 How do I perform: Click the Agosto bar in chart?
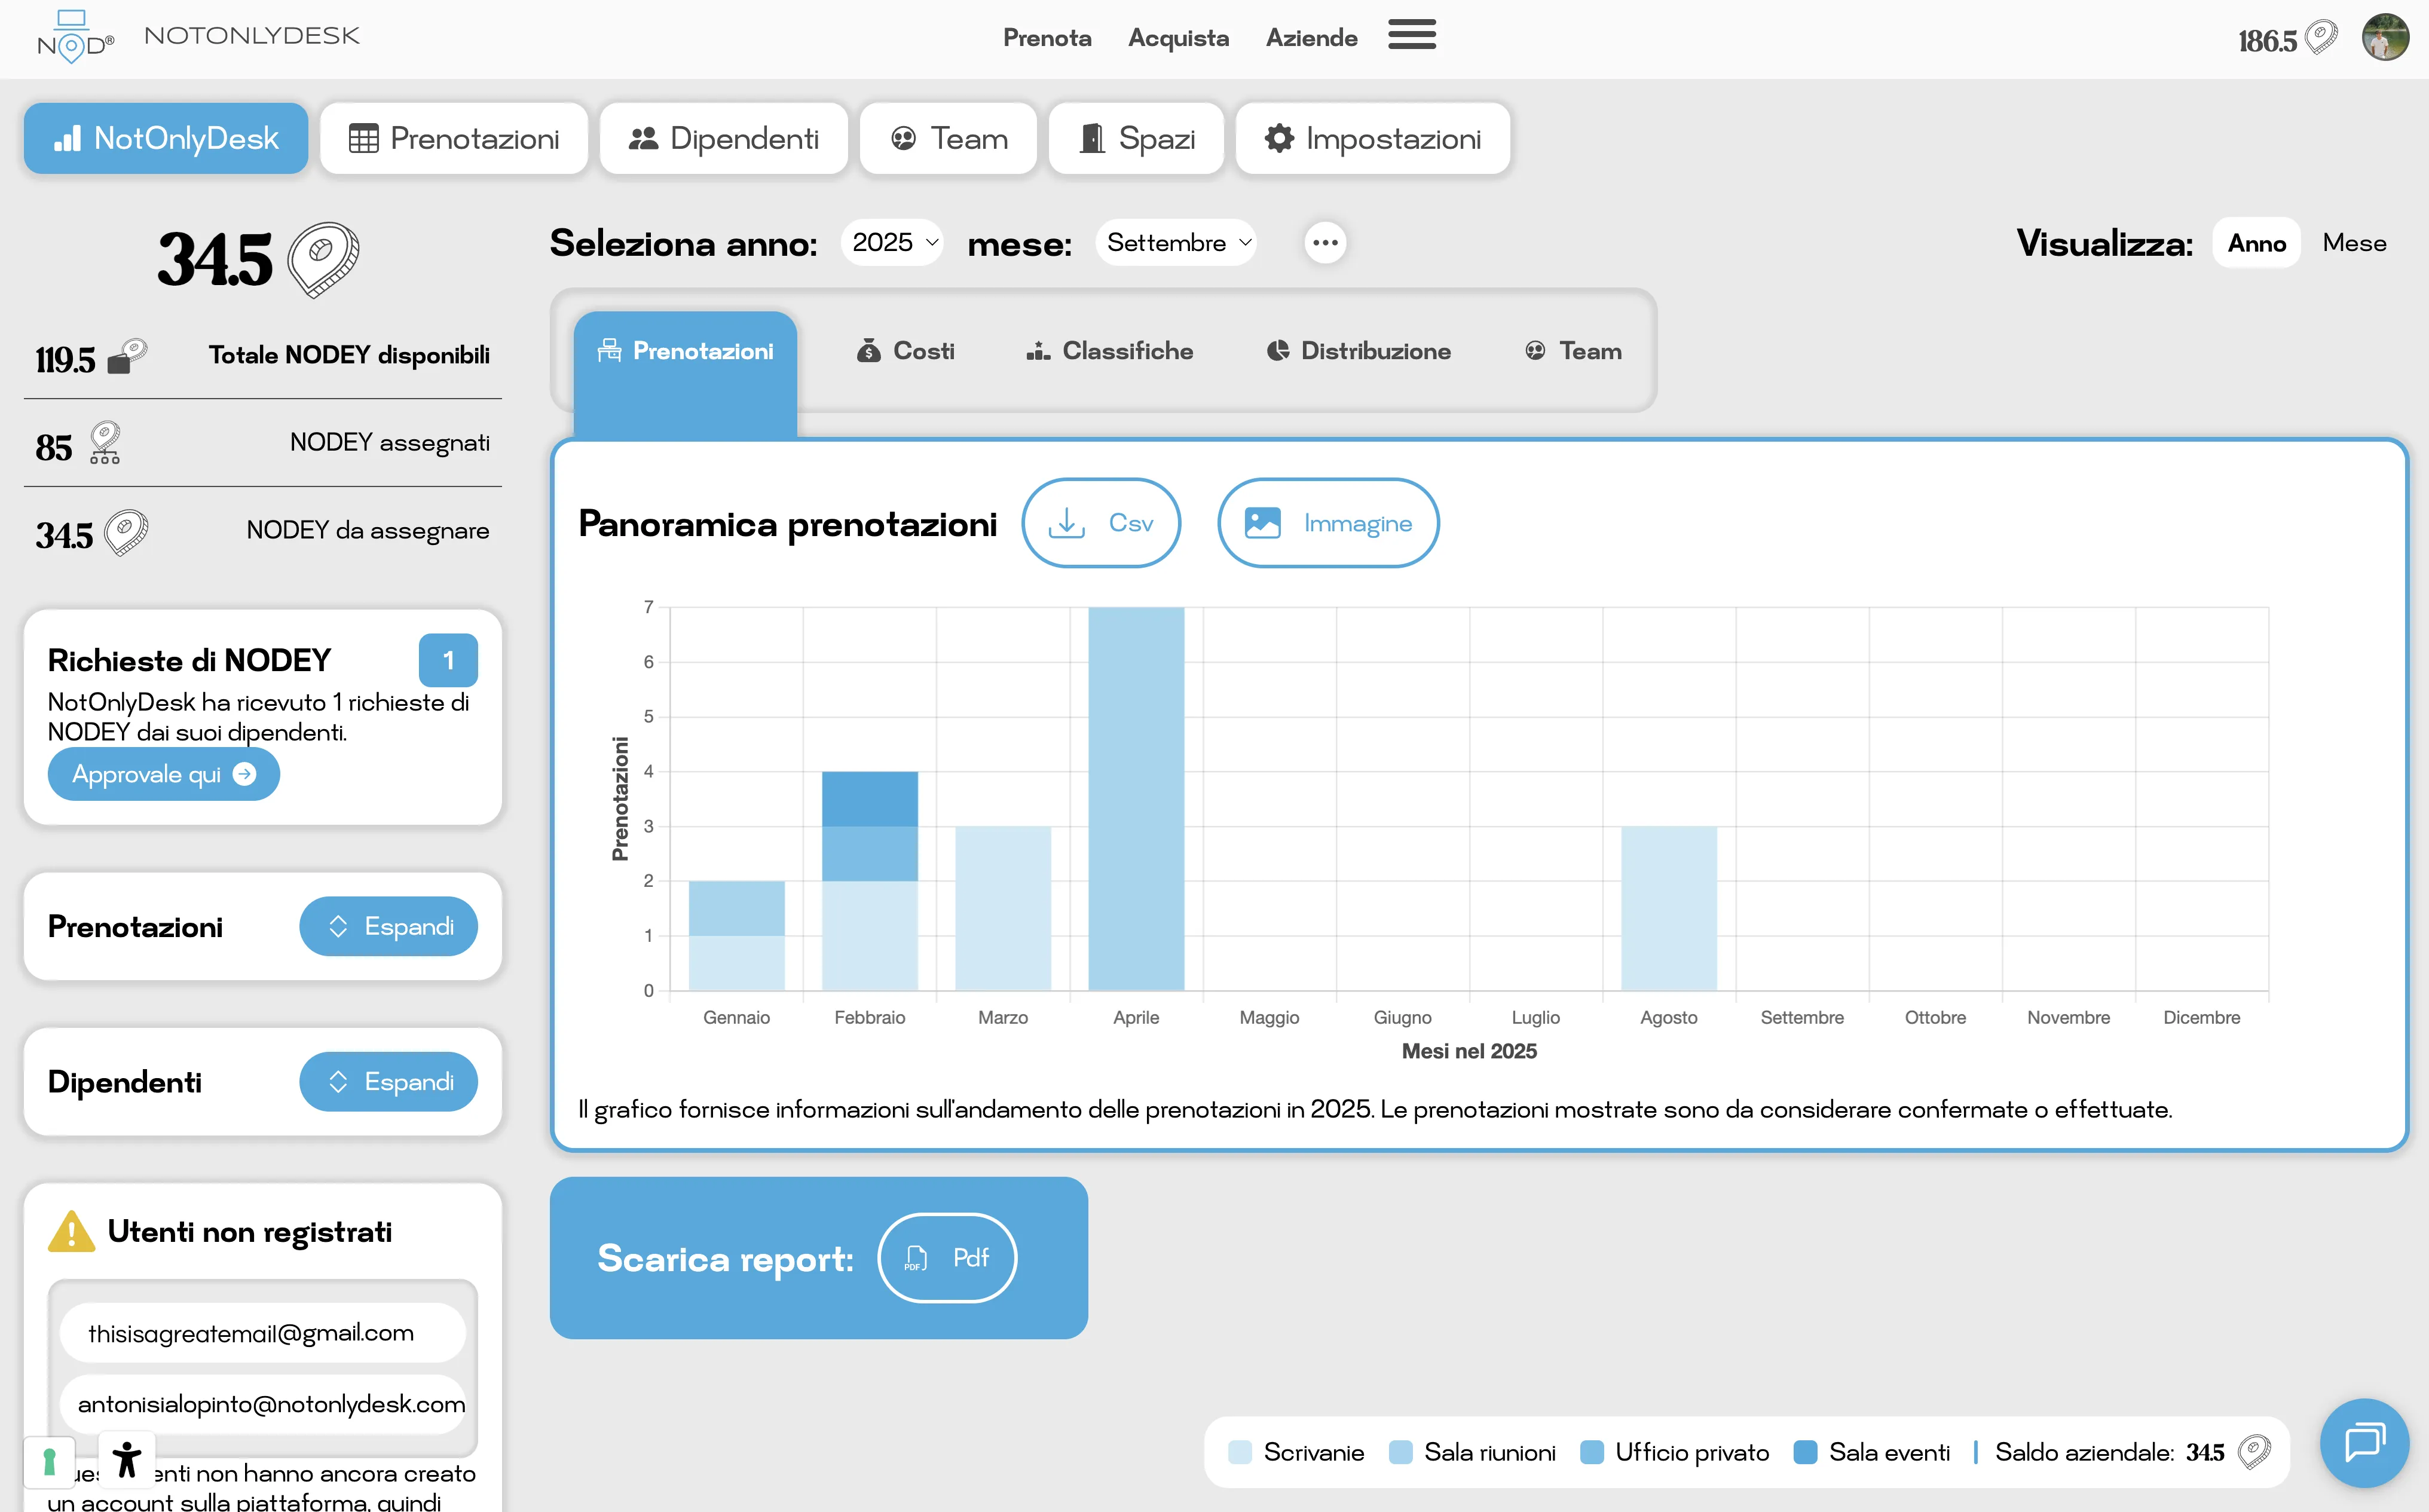[1669, 908]
